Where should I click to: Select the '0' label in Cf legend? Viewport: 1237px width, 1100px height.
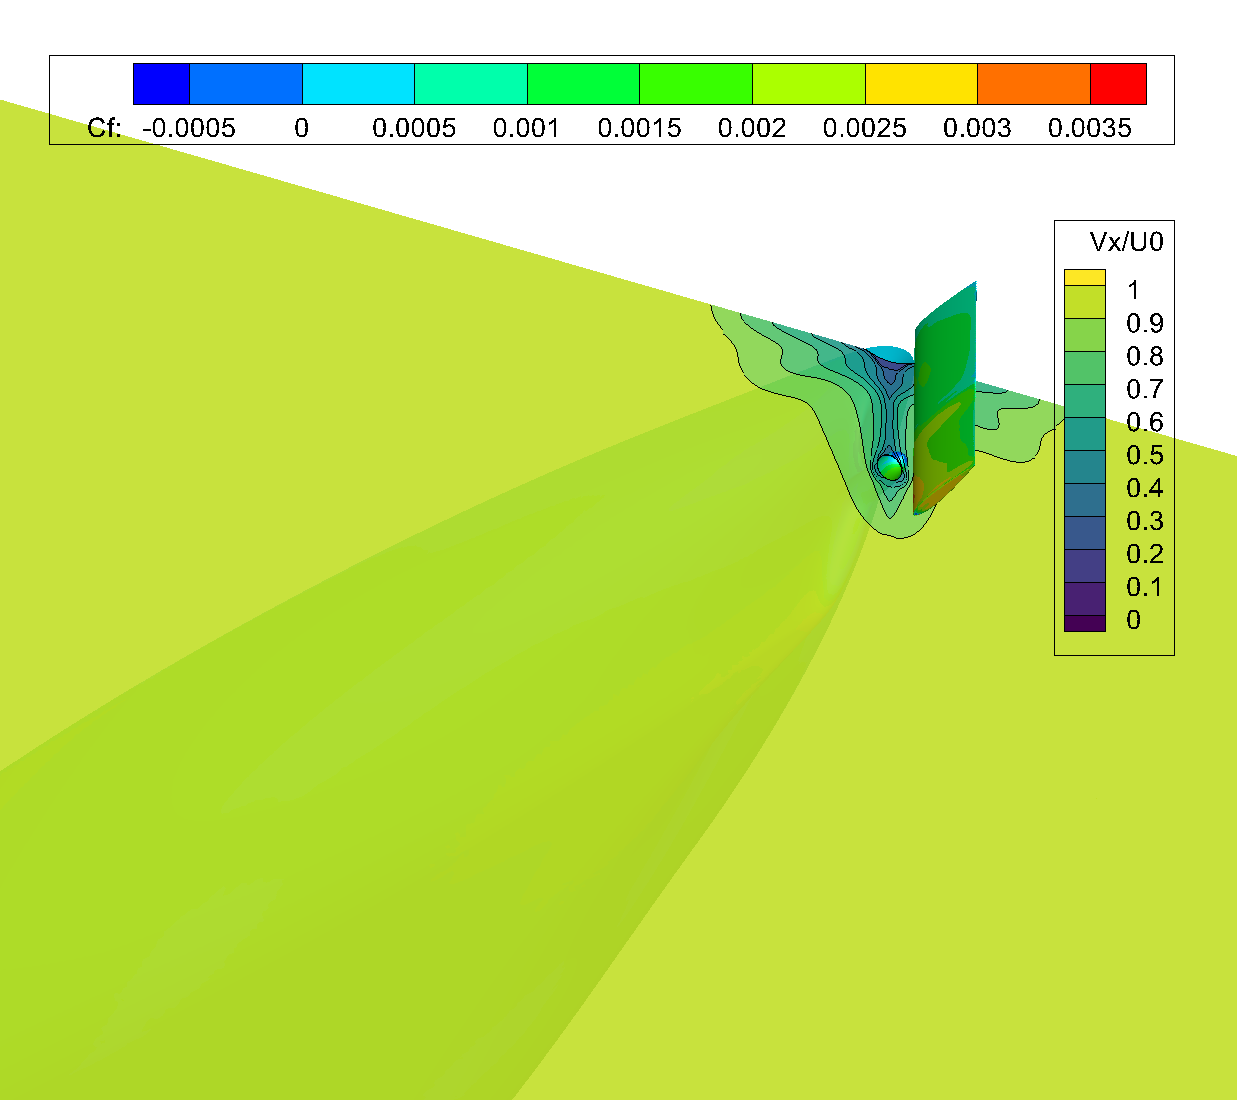tap(302, 128)
